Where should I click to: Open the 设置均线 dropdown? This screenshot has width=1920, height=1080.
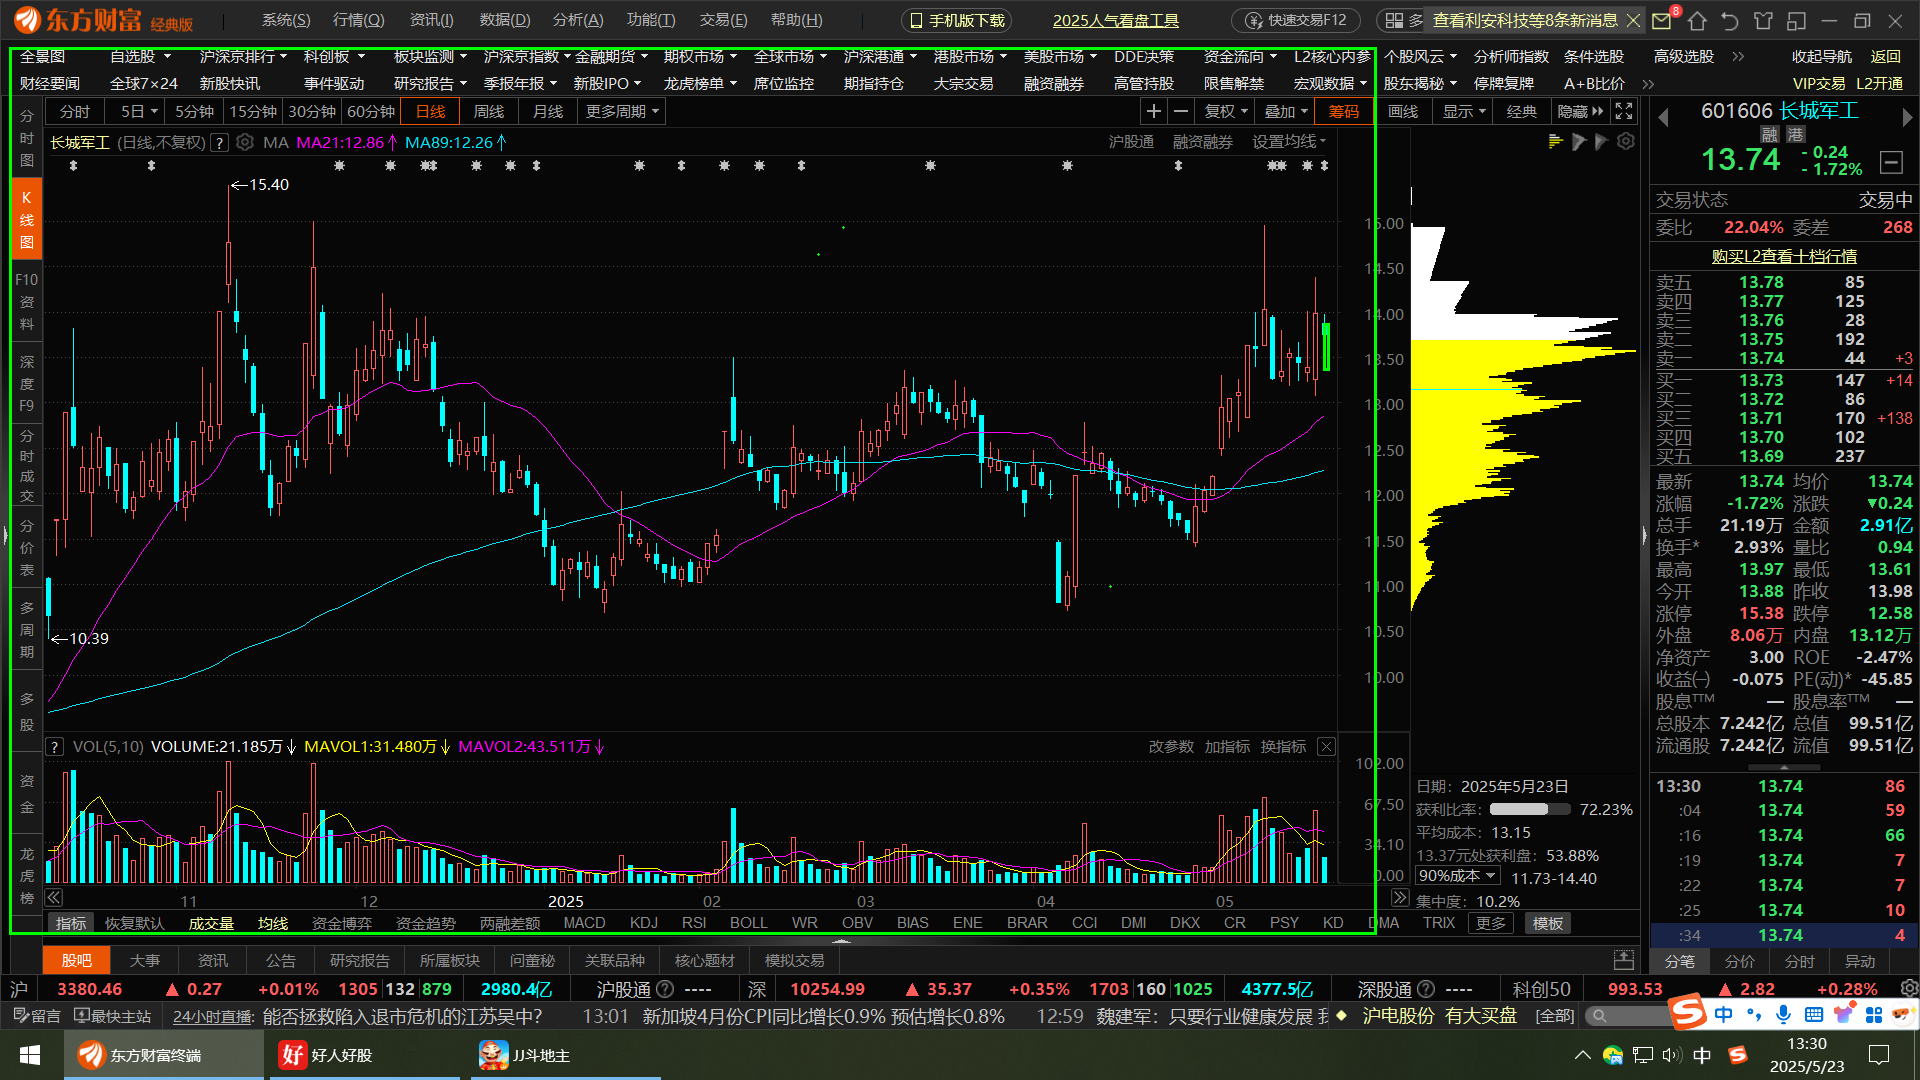point(1289,142)
